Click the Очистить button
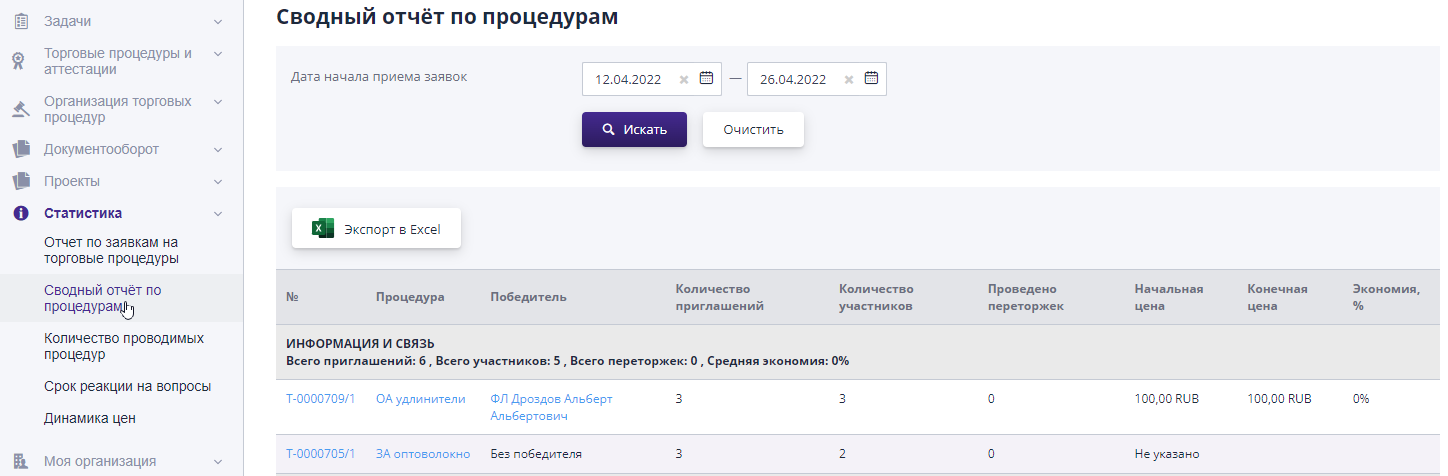 (753, 130)
